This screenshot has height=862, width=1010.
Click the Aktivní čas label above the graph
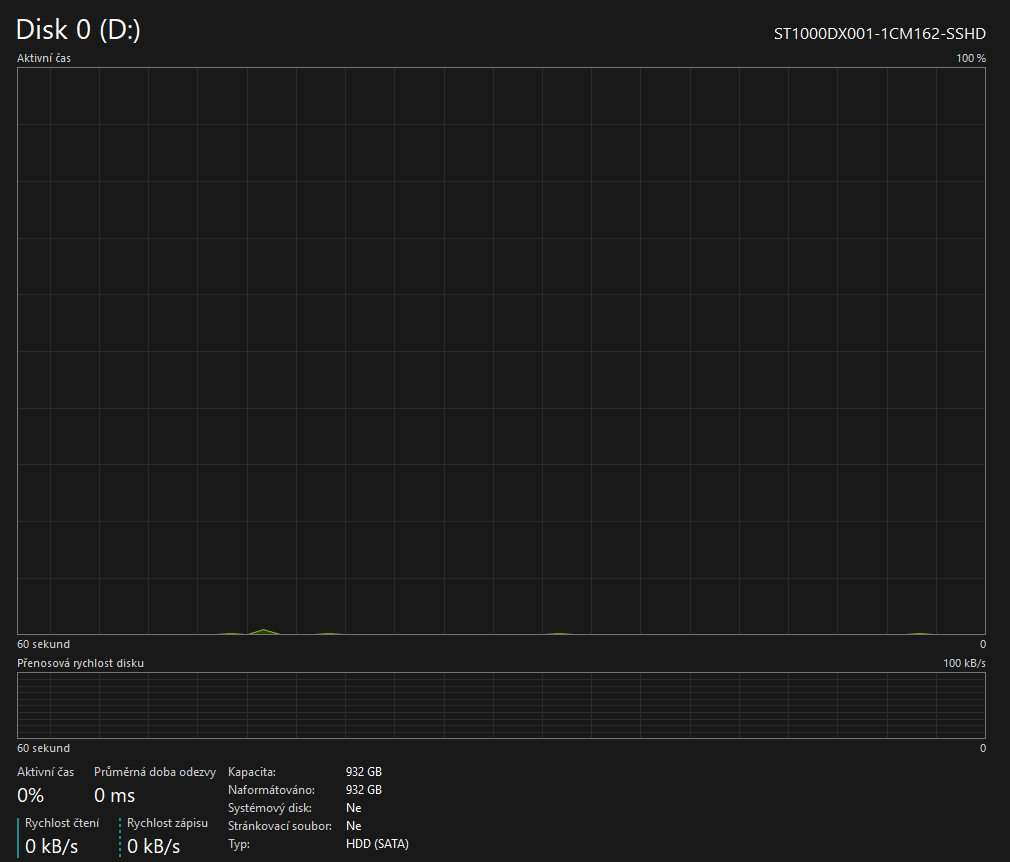tap(44, 58)
